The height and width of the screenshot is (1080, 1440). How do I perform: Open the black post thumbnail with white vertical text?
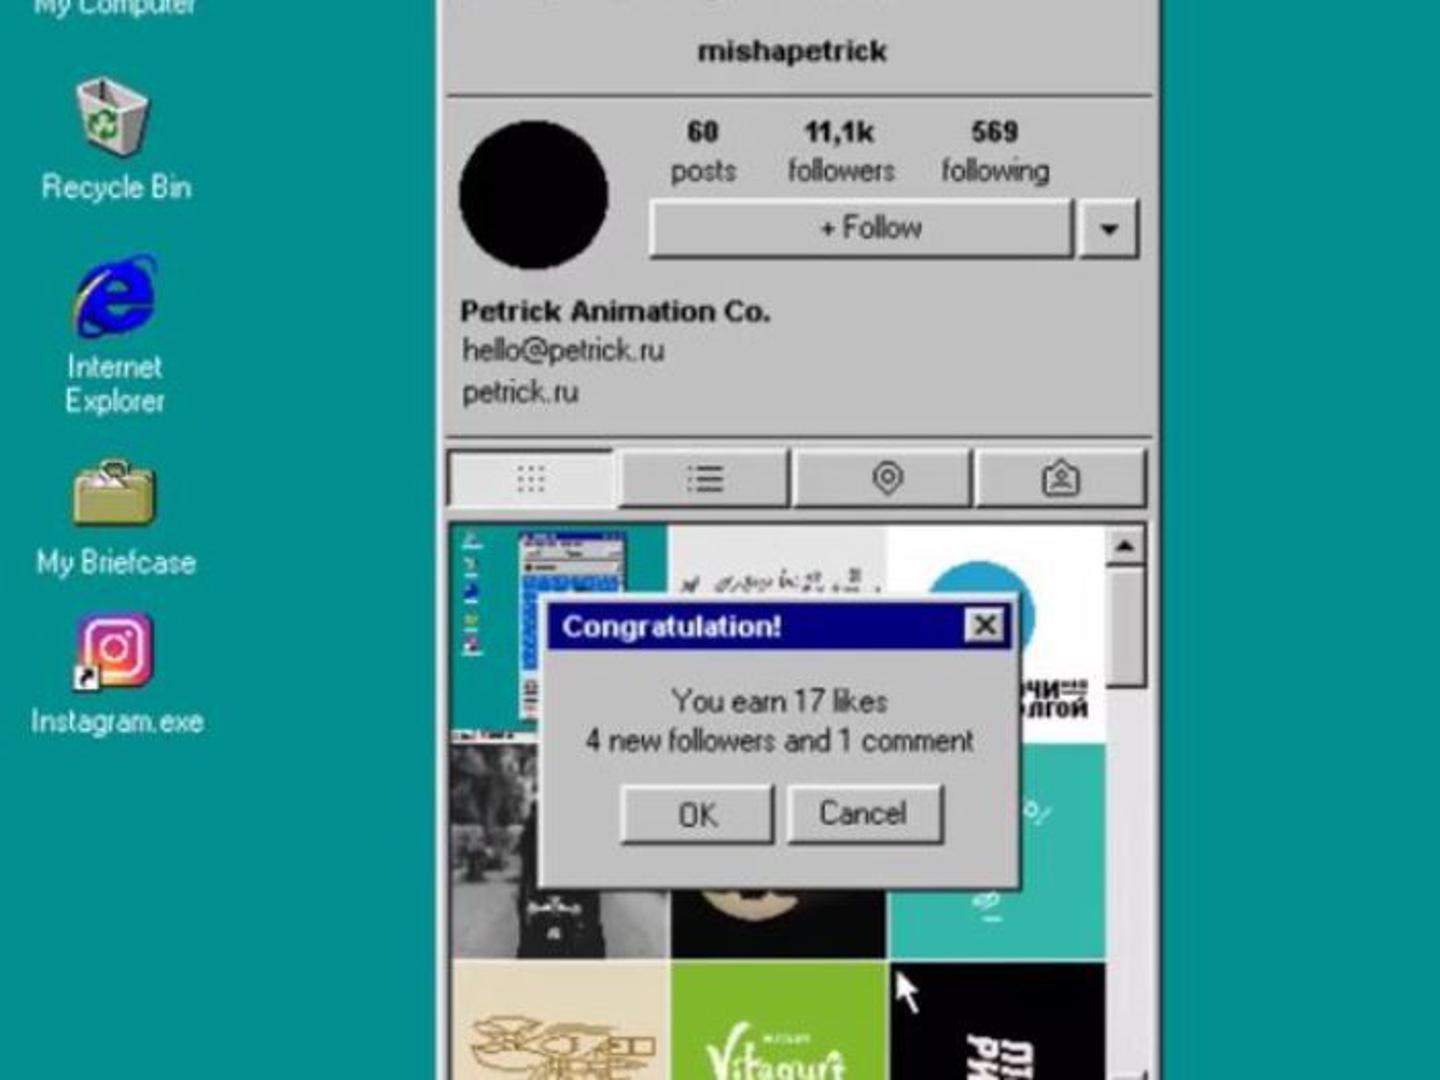click(x=998, y=1021)
